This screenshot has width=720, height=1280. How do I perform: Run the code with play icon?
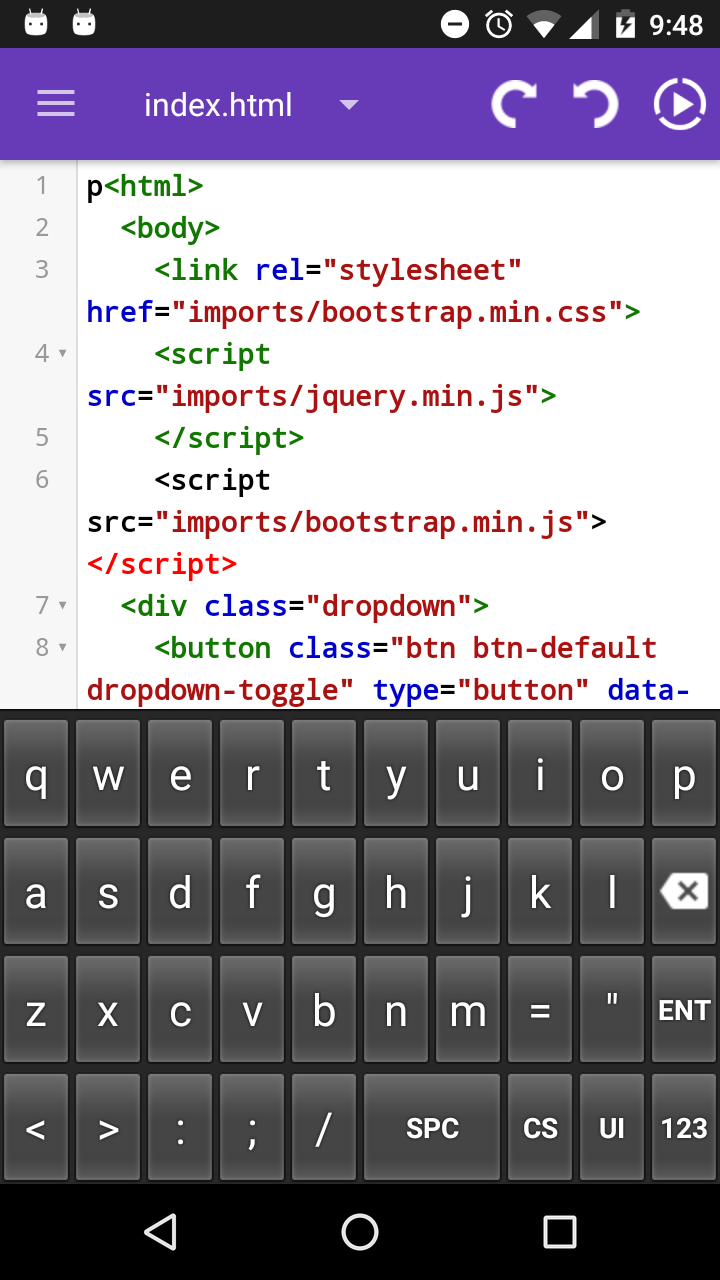(x=680, y=104)
